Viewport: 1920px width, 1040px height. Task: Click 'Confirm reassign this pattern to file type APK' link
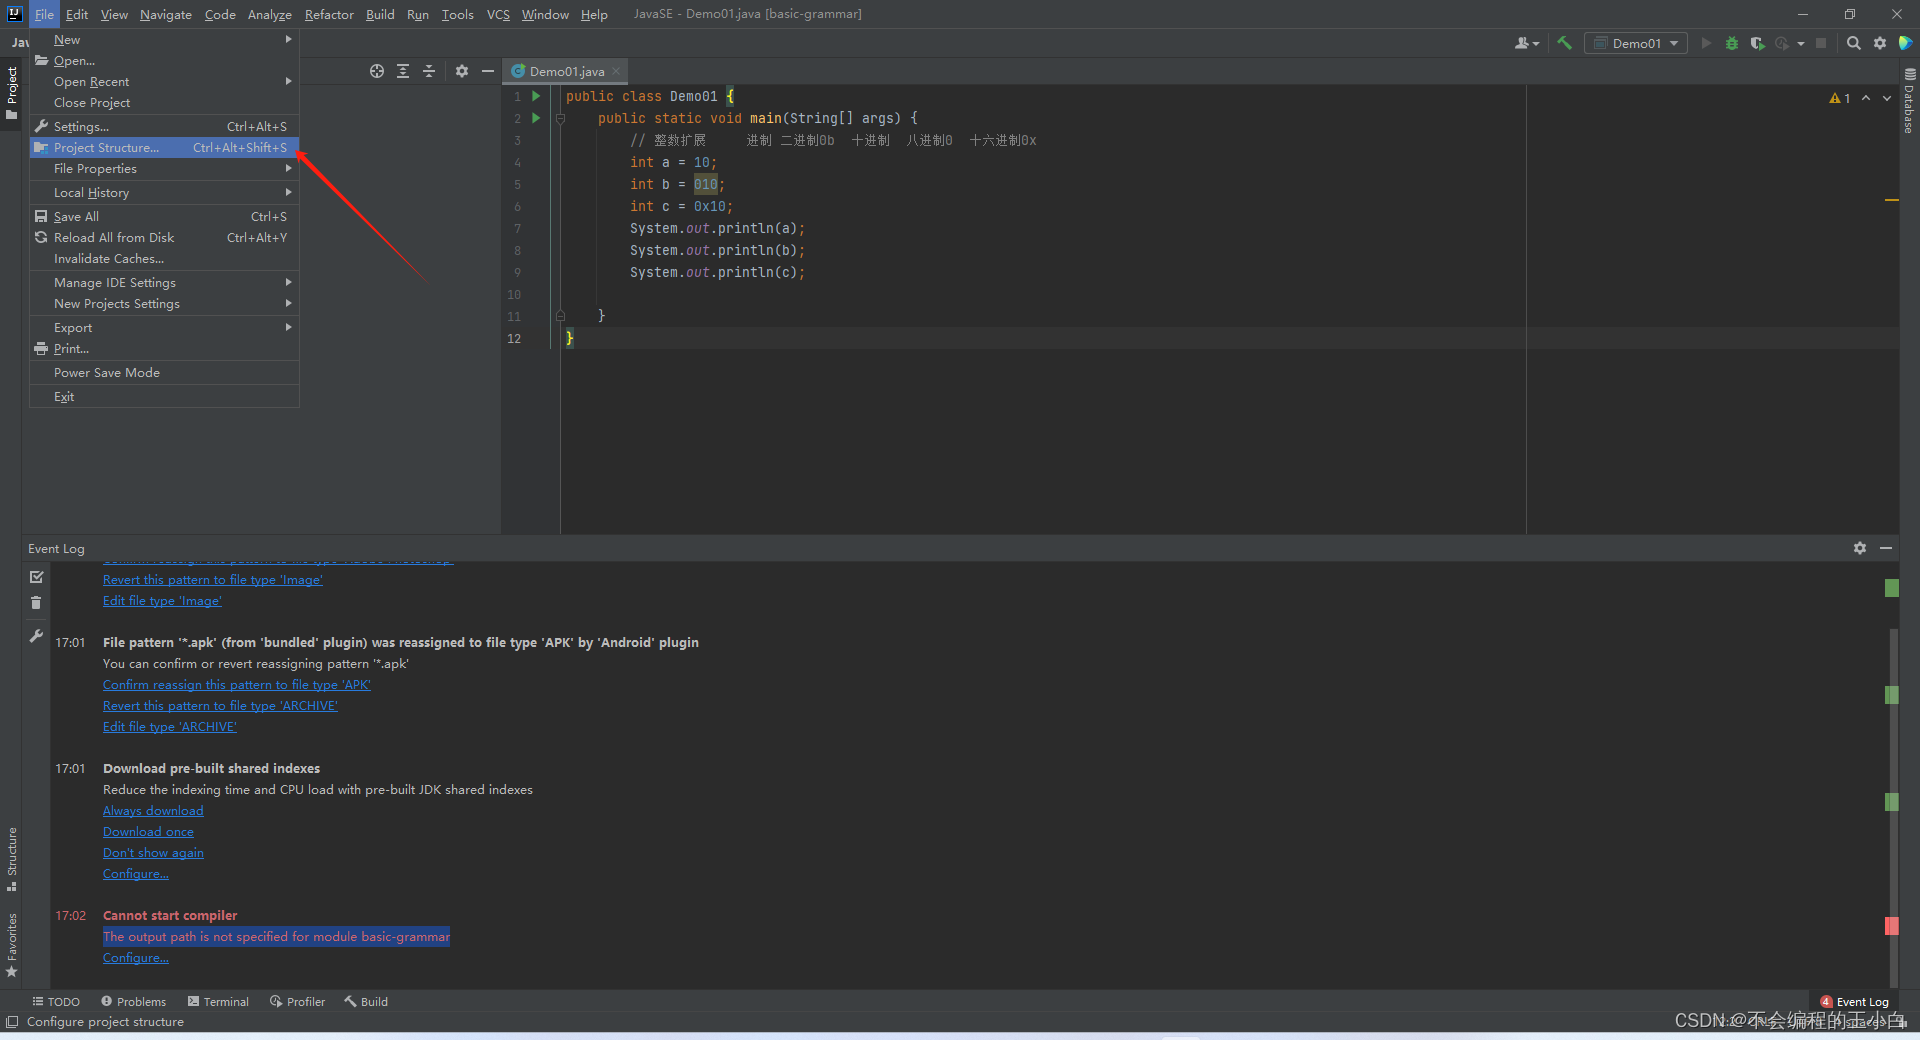(x=236, y=685)
